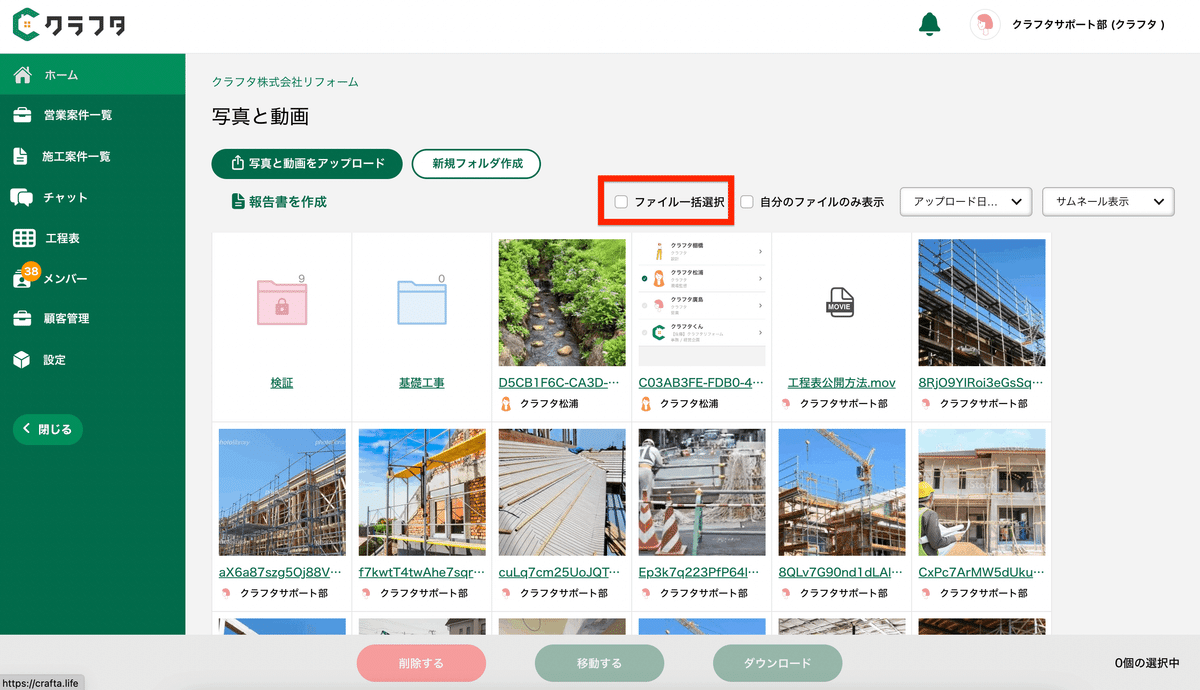This screenshot has width=1200, height=690.
Task: Click uploader avatar under Ep3k7q223PfP64l file
Action: [x=646, y=593]
